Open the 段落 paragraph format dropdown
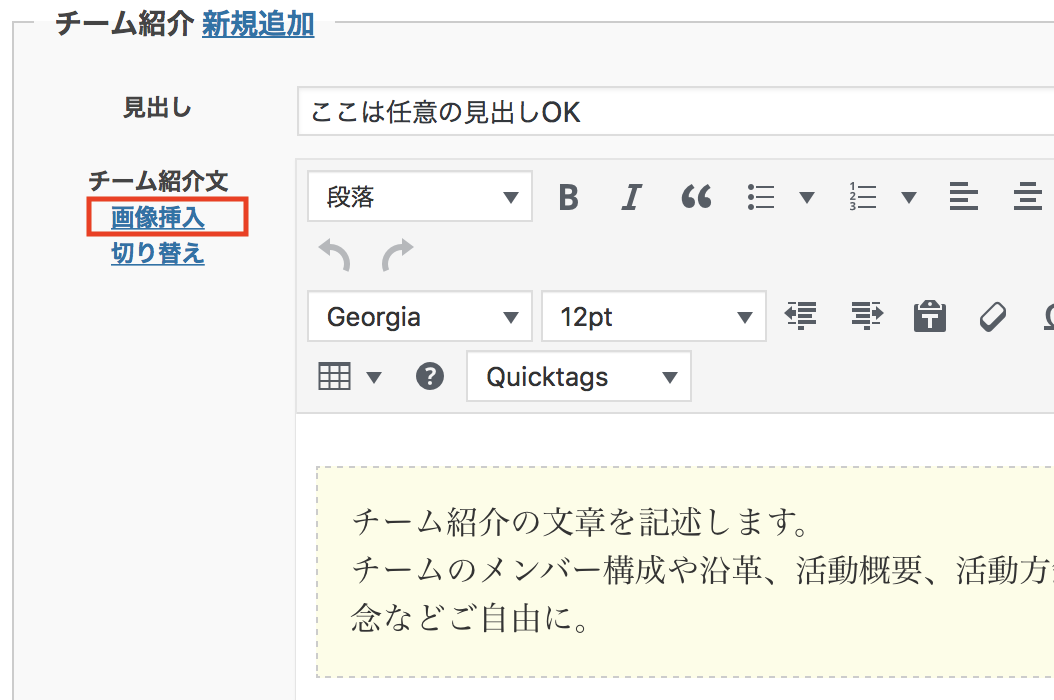1054x700 pixels. [419, 196]
